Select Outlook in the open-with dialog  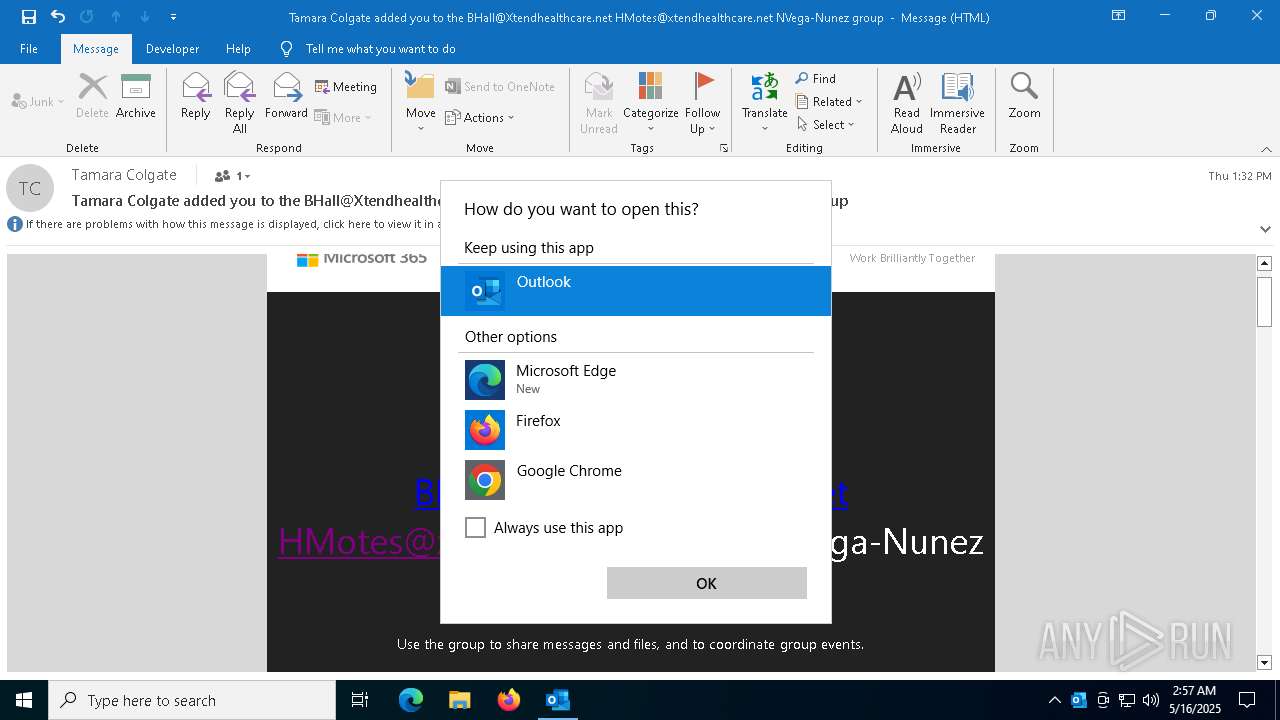(x=636, y=291)
